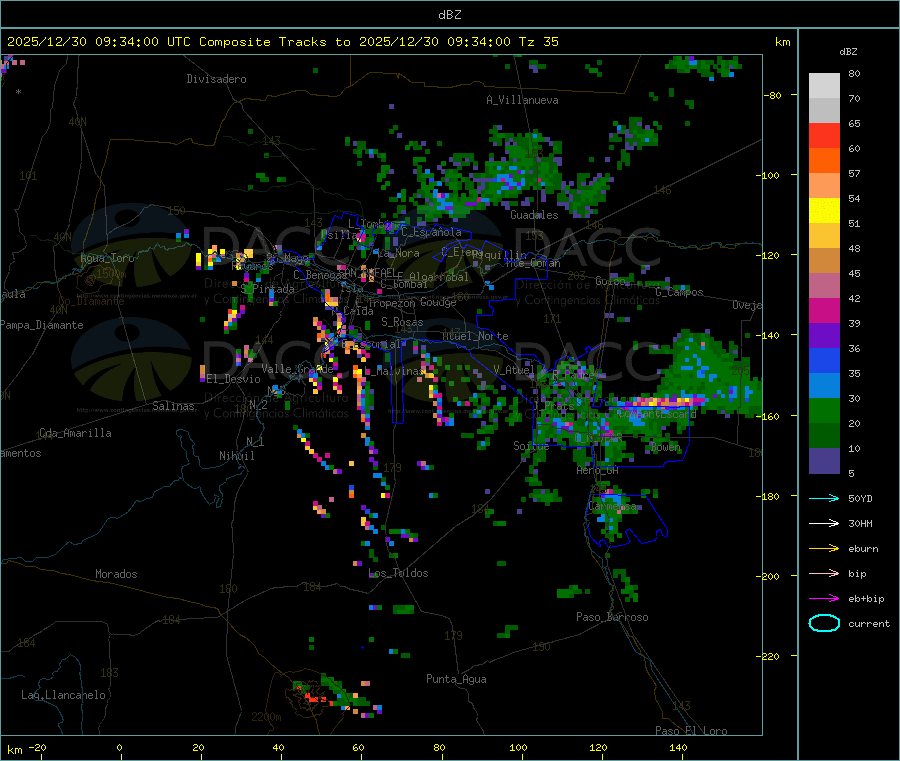900x761 pixels.
Task: Click the Punta_Agua map label
Action: [456, 679]
